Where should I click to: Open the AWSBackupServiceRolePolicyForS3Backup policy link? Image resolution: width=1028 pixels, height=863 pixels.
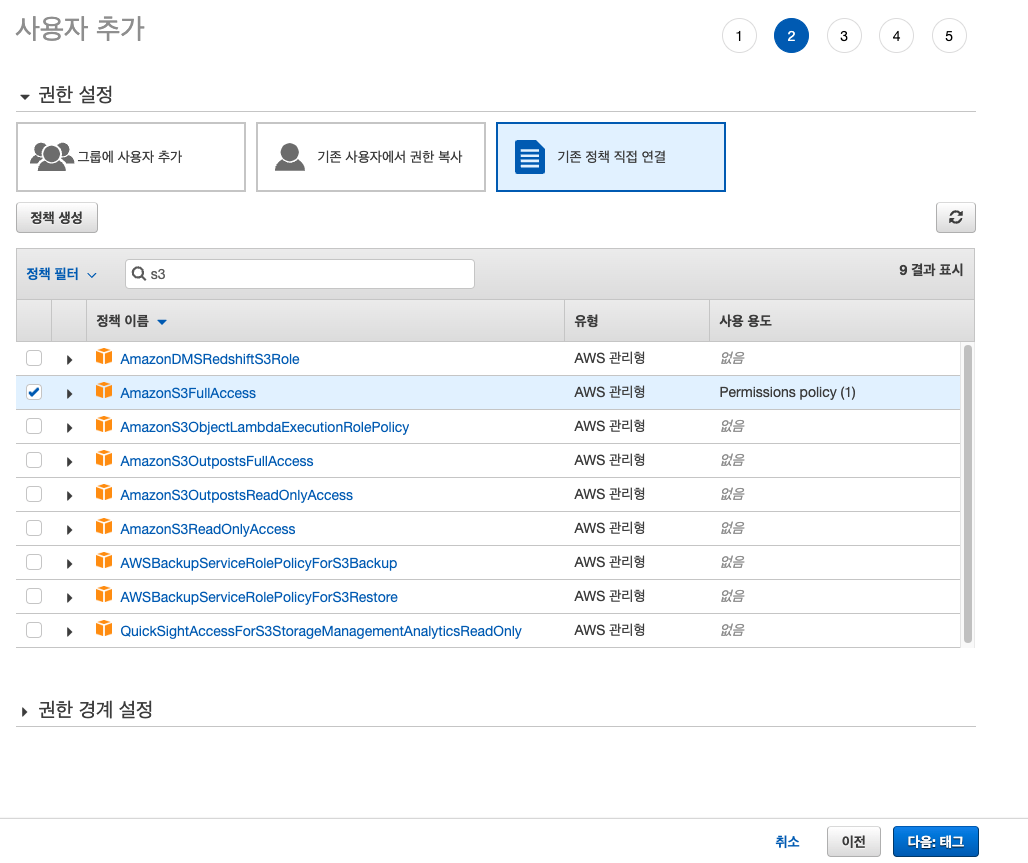[259, 563]
